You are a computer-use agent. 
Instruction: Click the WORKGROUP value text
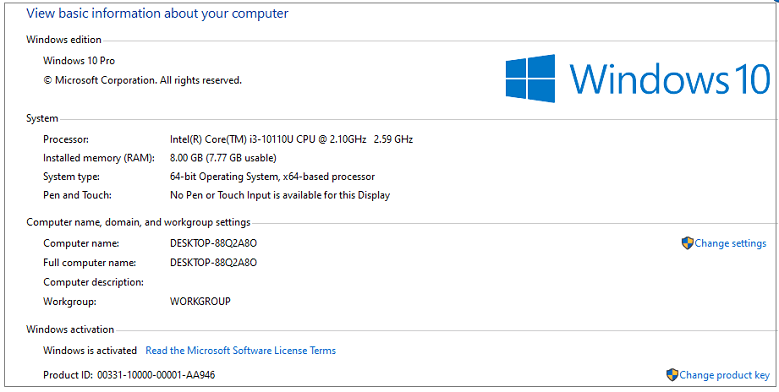[x=200, y=301]
